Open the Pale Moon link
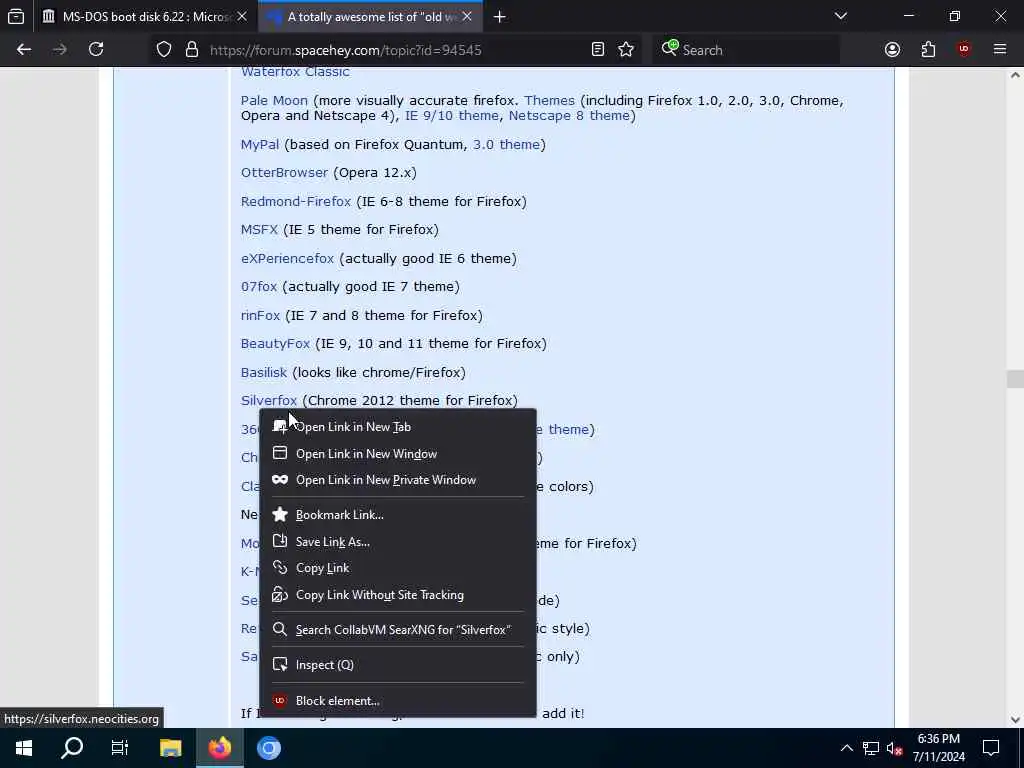Image resolution: width=1024 pixels, height=768 pixels. coord(274,101)
